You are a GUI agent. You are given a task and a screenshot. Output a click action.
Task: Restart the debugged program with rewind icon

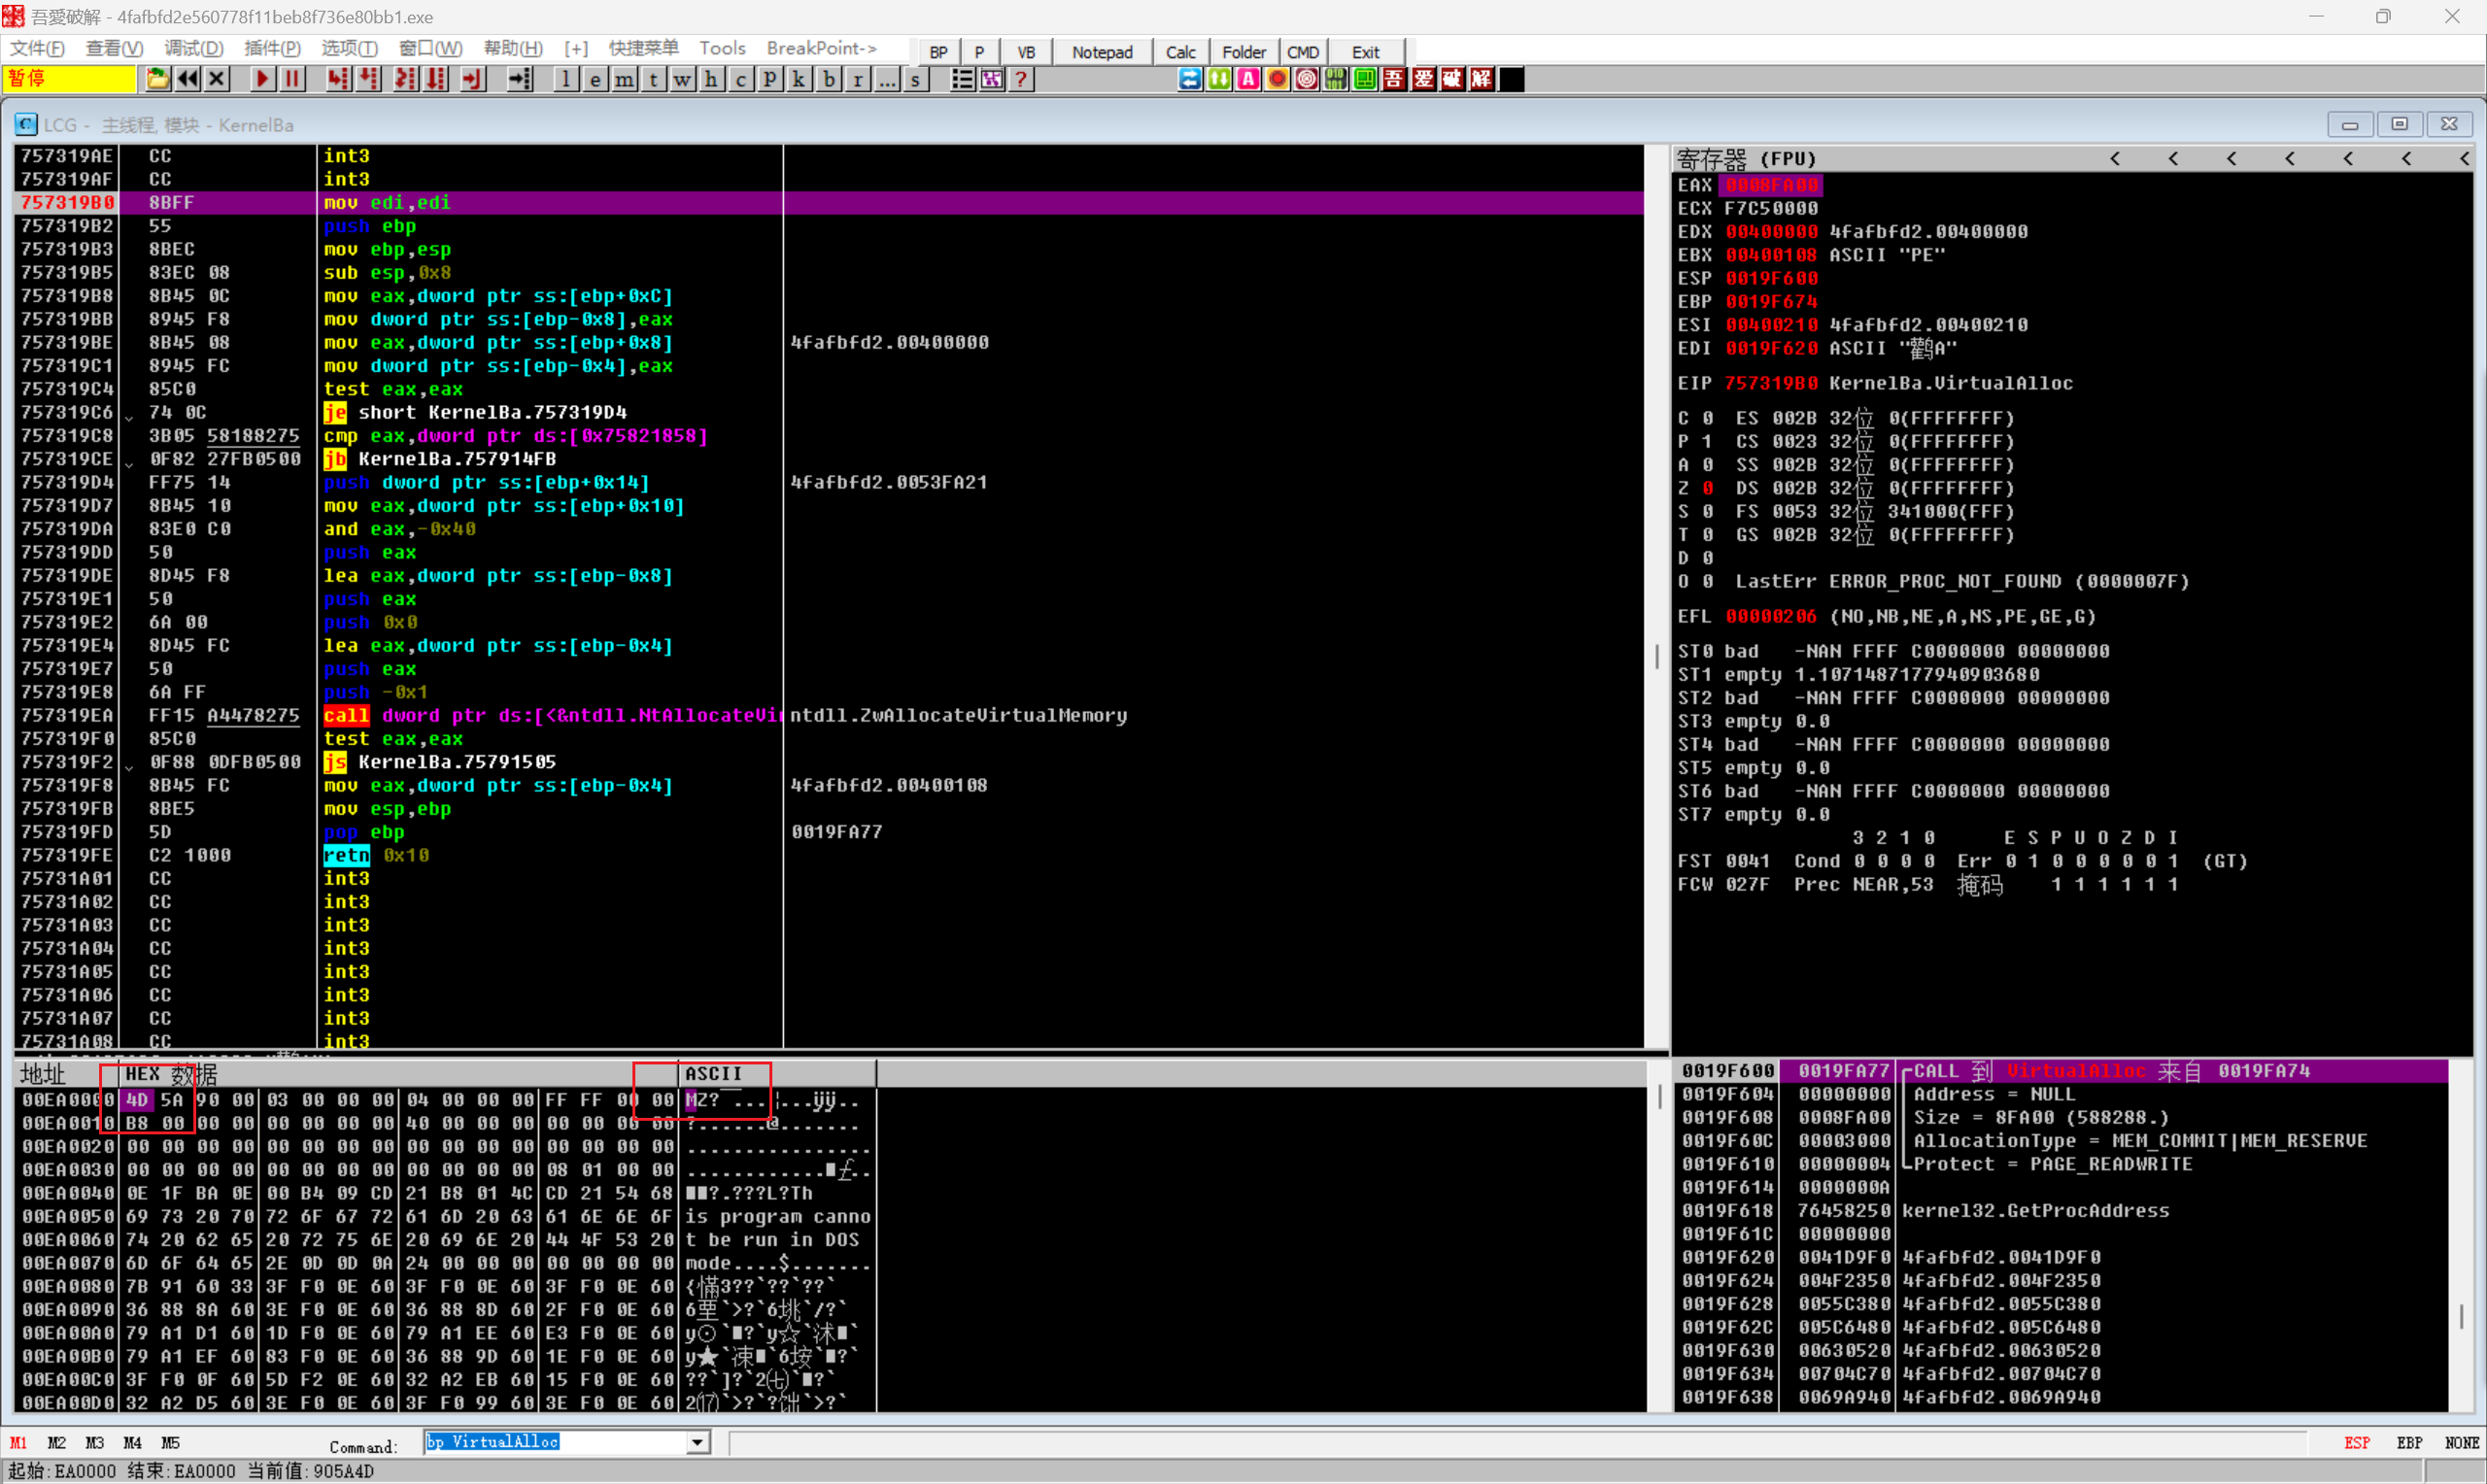[x=187, y=79]
